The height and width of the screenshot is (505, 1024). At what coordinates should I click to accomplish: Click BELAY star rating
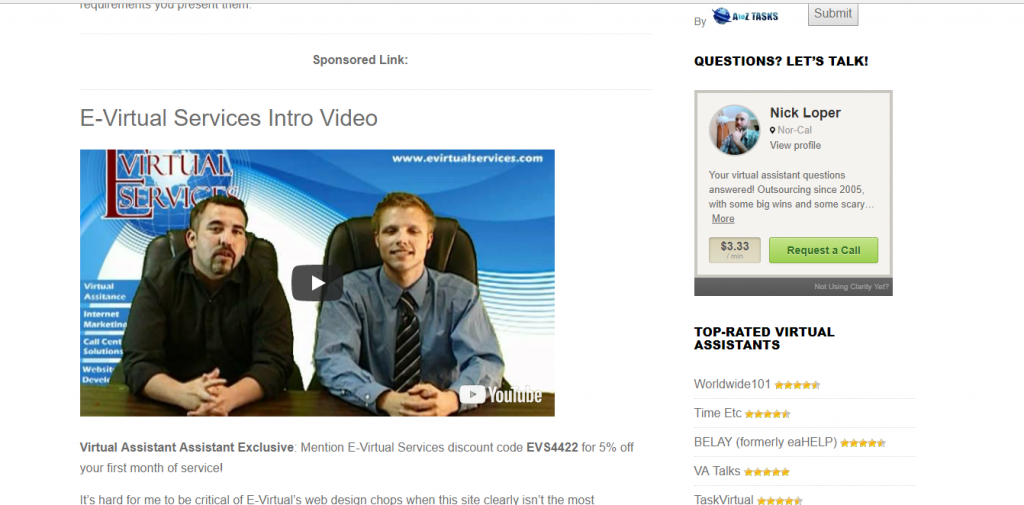(x=863, y=443)
